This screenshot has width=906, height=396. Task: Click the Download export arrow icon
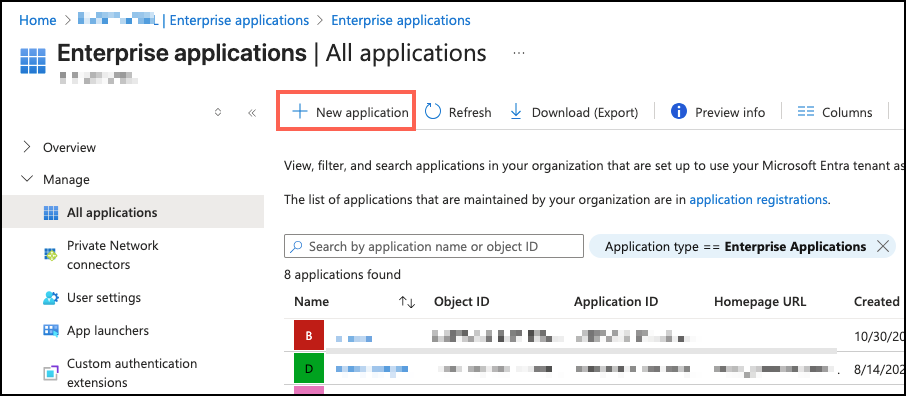tap(516, 112)
